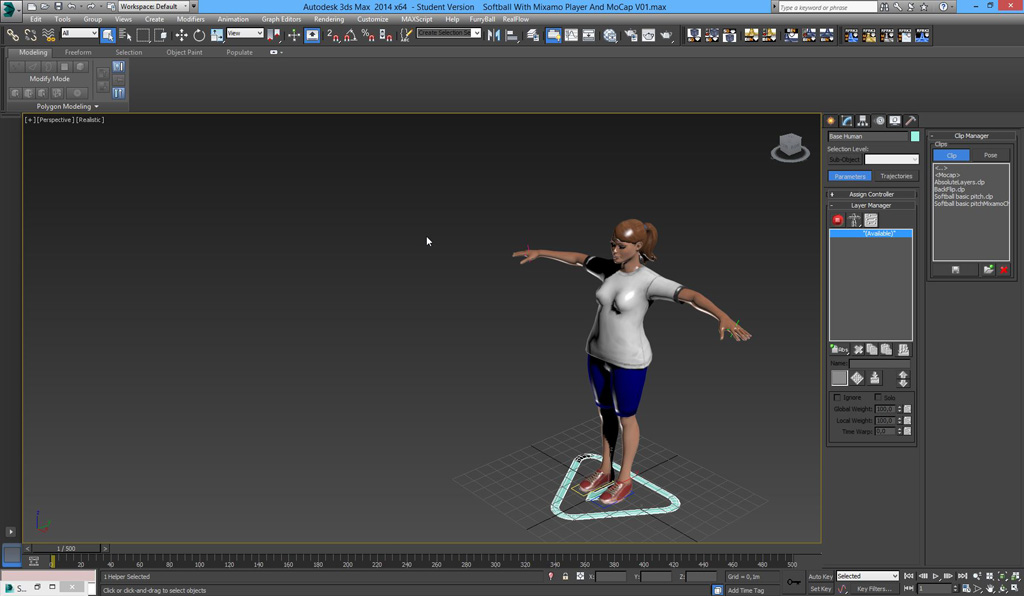Viewport: 1024px width, 596px height.
Task: Activate Select and Move tool
Action: (x=181, y=35)
